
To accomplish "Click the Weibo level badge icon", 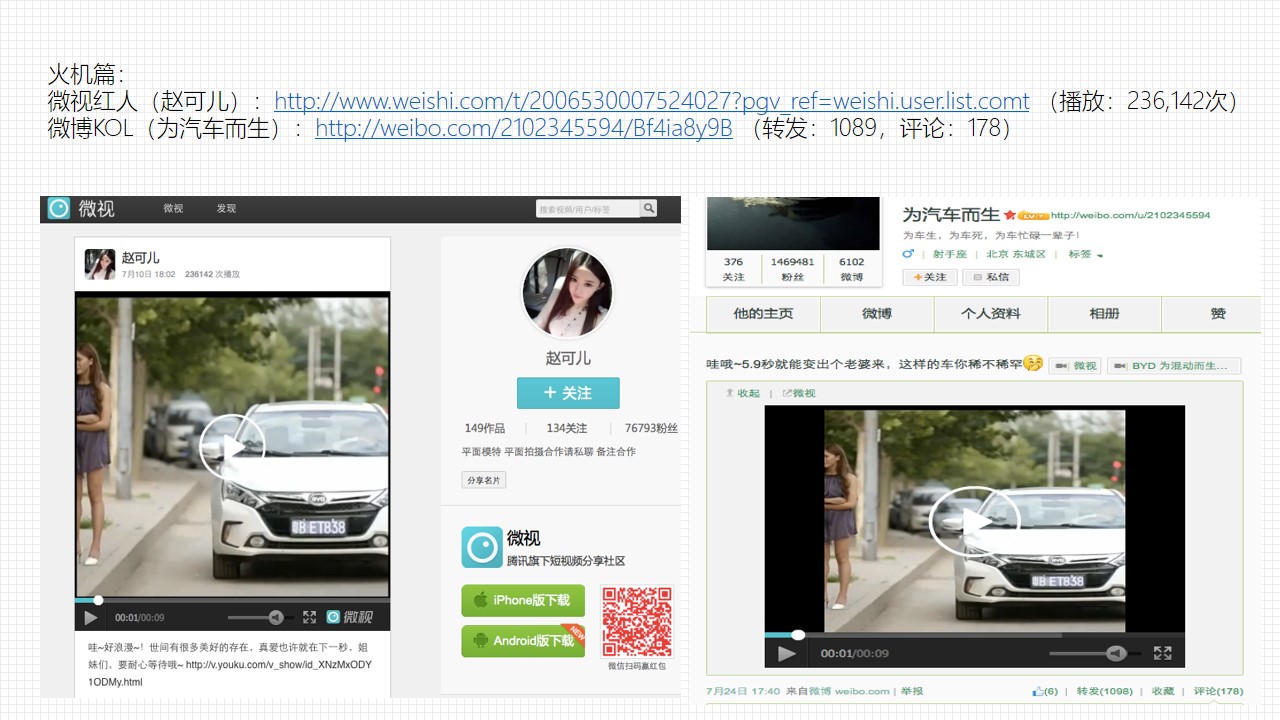I will coord(1032,215).
